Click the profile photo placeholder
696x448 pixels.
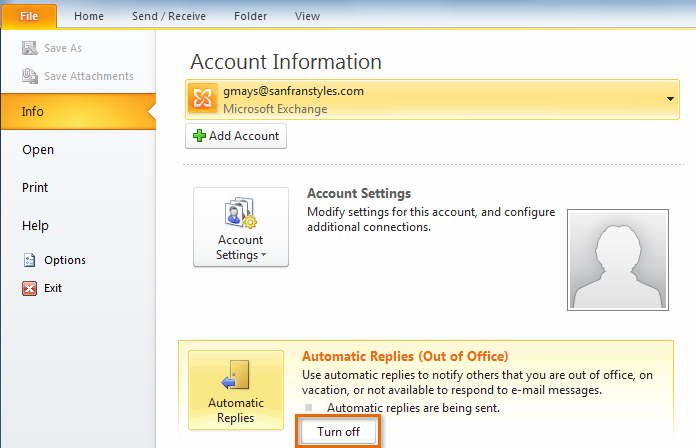pos(618,260)
